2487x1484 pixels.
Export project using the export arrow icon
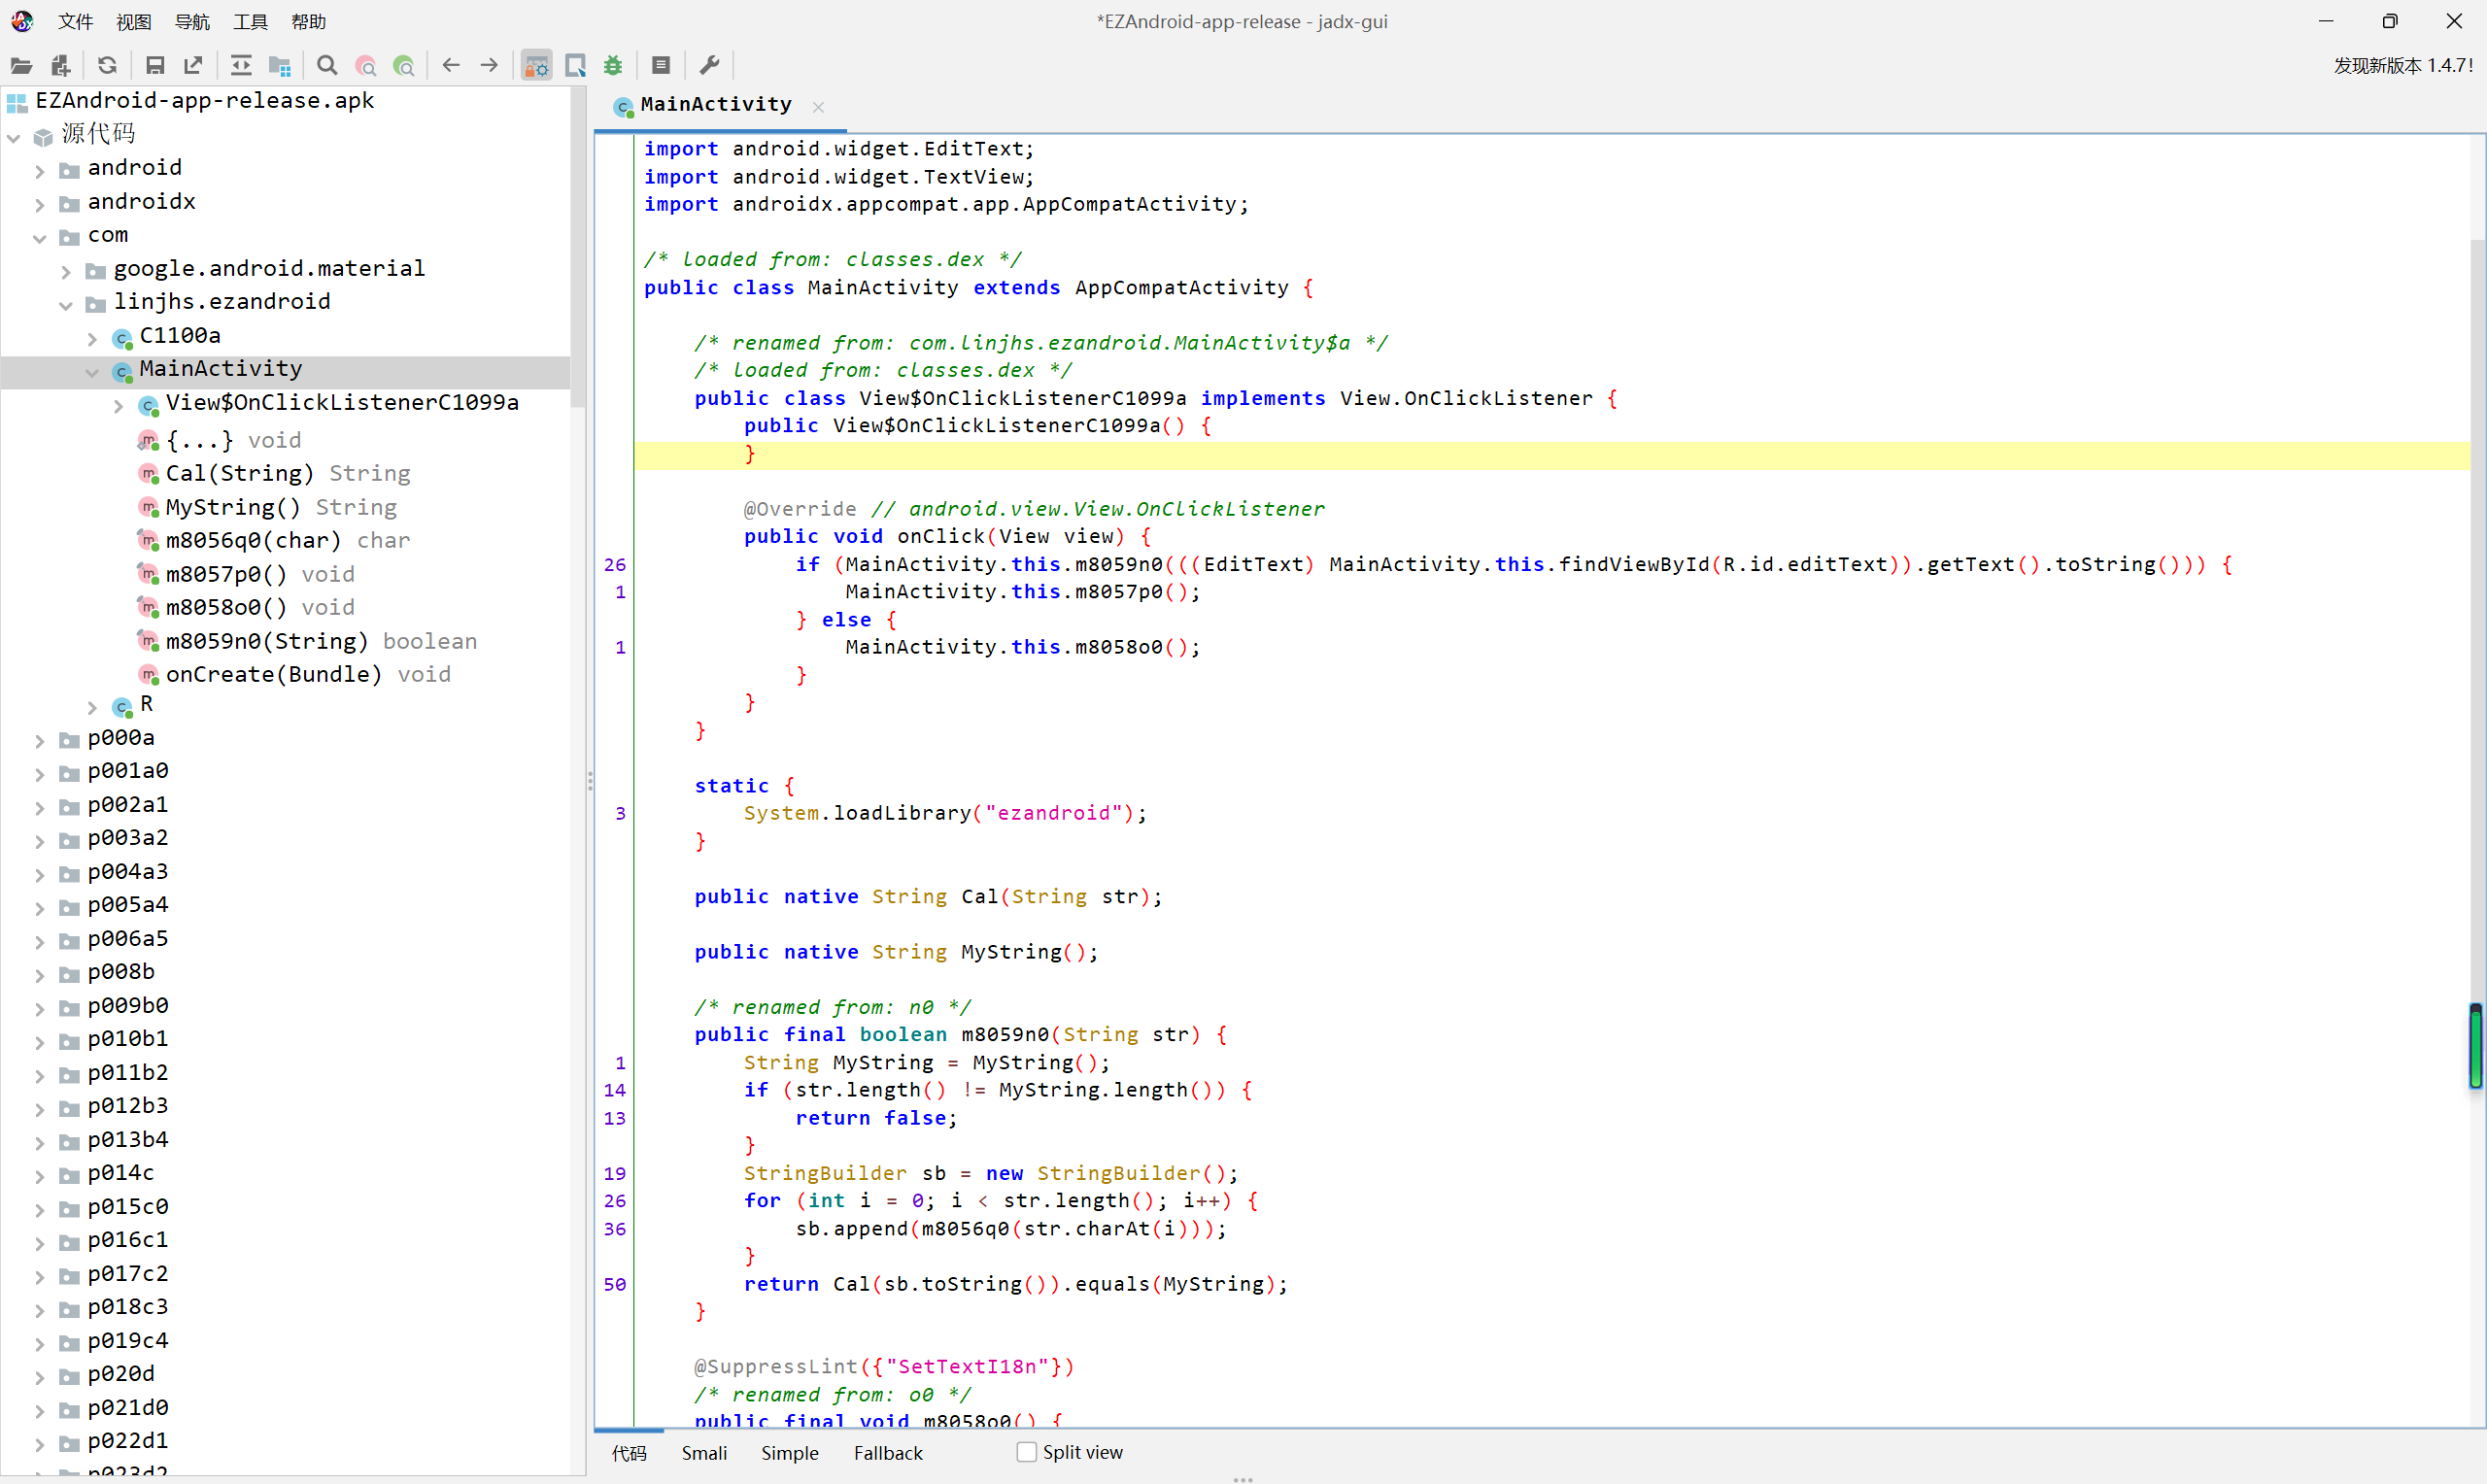click(x=193, y=66)
